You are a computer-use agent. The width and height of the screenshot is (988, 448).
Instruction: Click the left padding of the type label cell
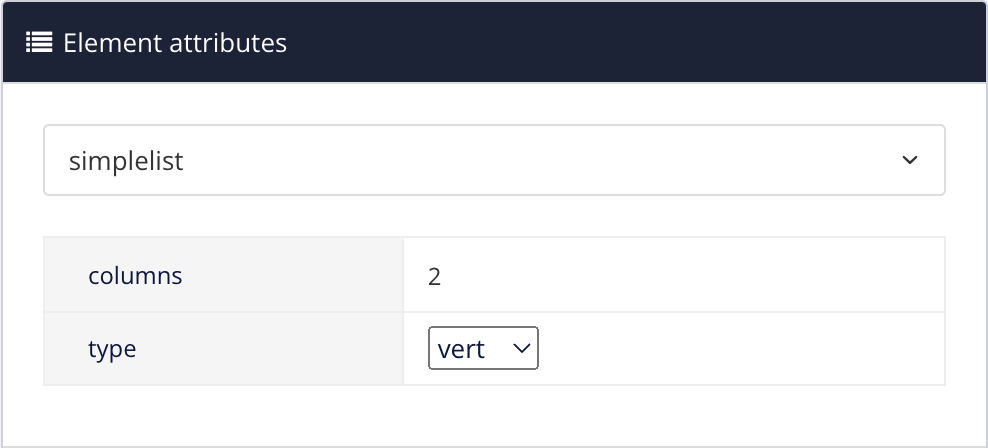coord(65,349)
